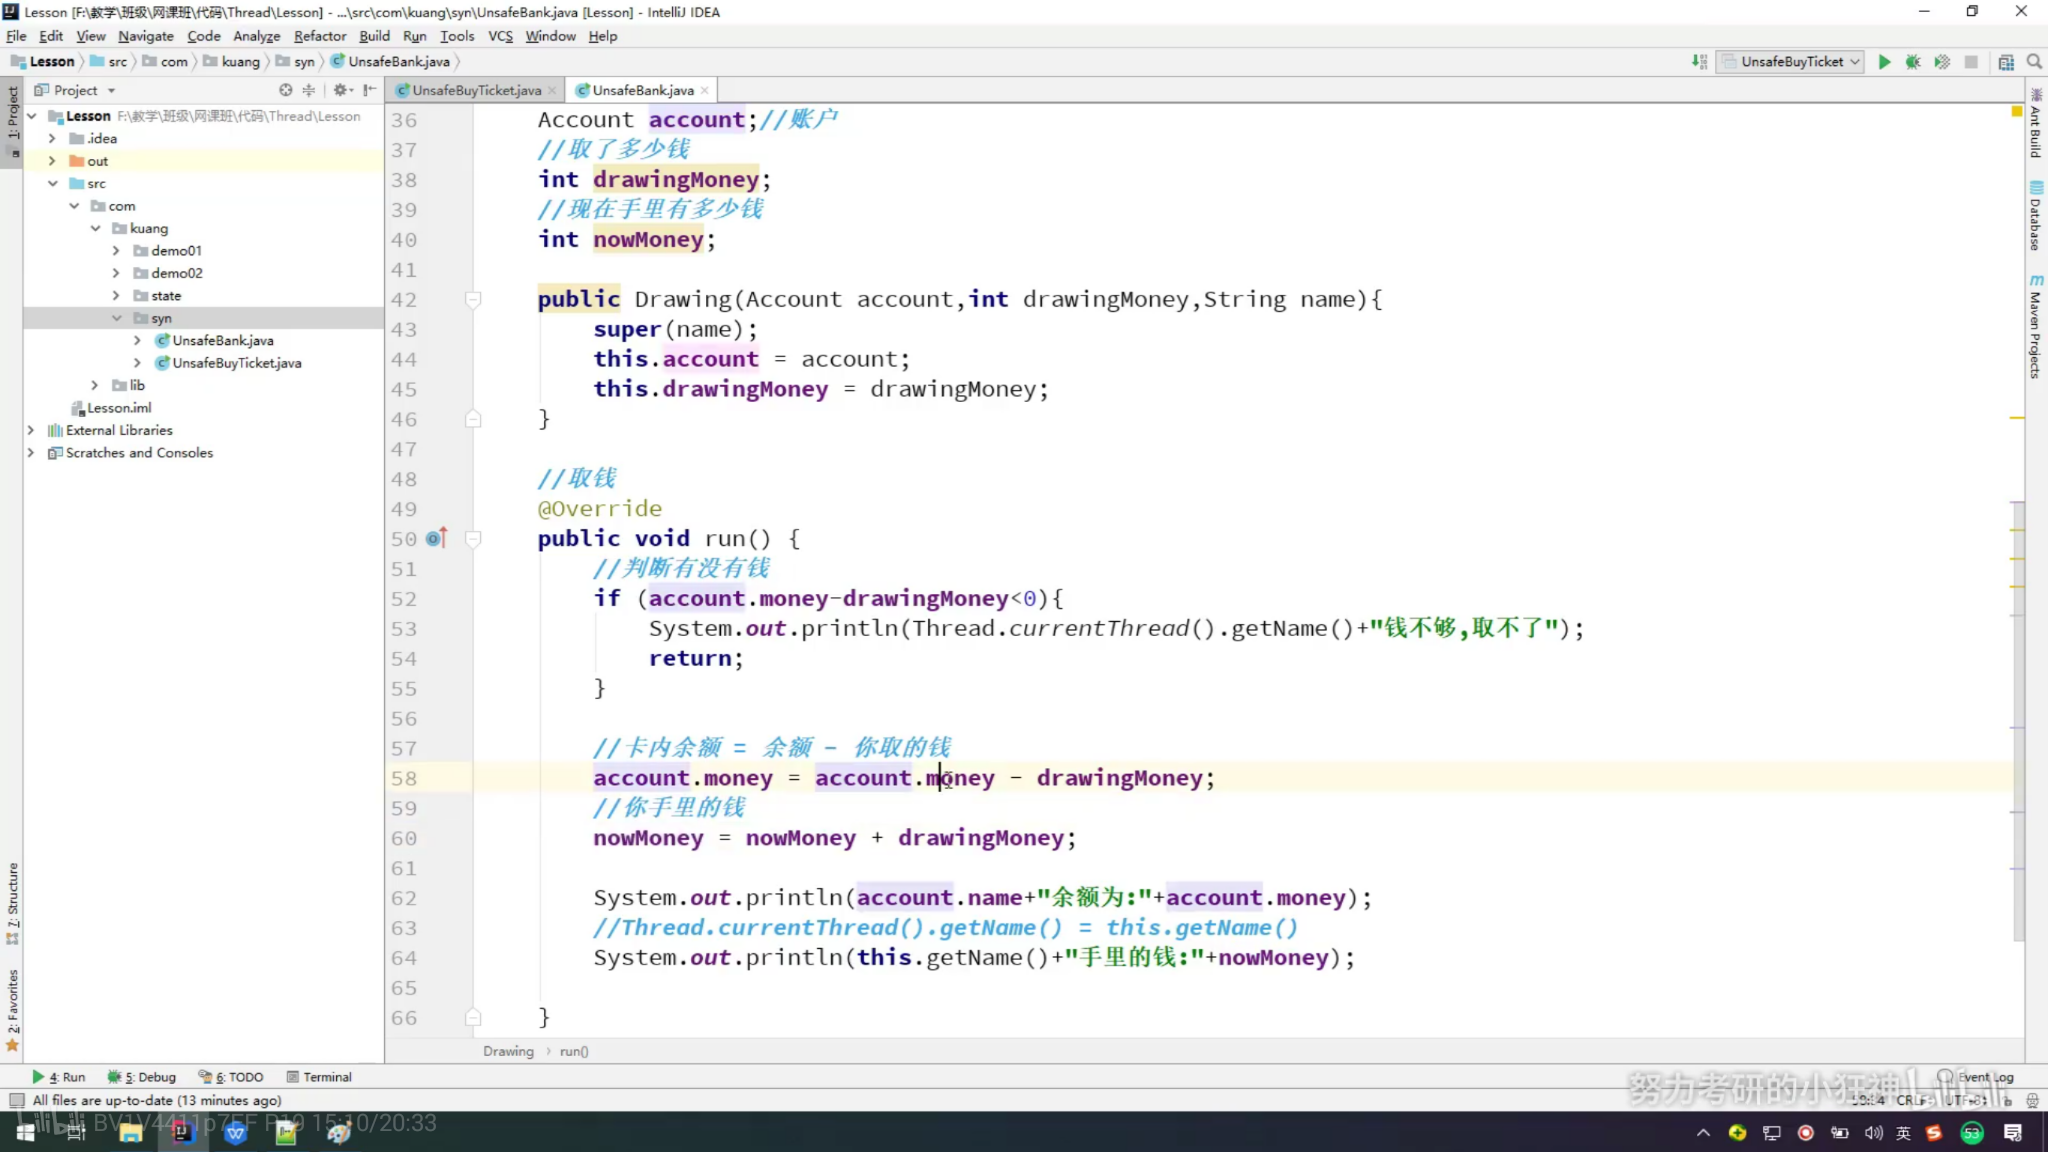The width and height of the screenshot is (2048, 1152).
Task: Open the Run tool window button
Action: click(59, 1077)
